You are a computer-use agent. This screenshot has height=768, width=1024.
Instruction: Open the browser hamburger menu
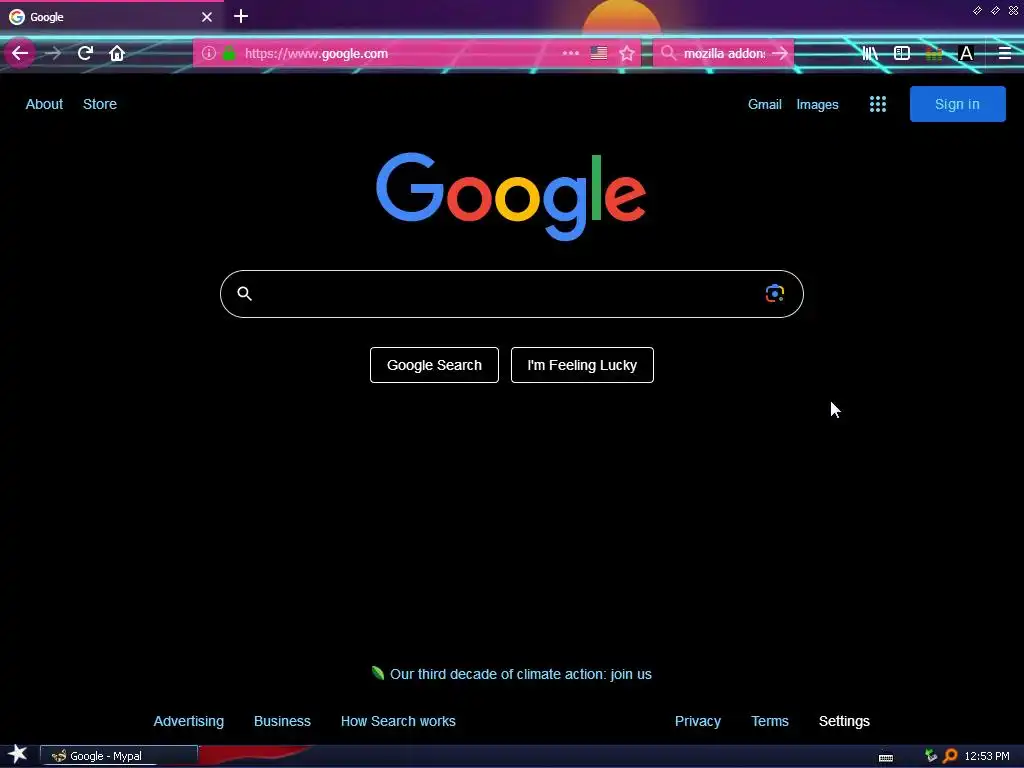click(1004, 53)
